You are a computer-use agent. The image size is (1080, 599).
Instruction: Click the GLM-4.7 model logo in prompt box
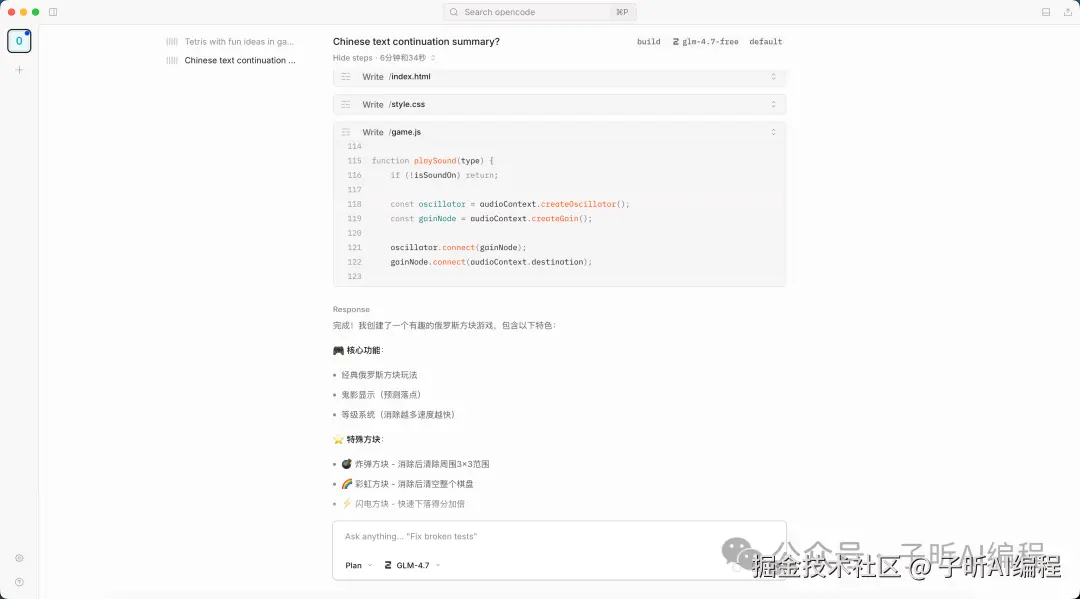click(x=388, y=565)
